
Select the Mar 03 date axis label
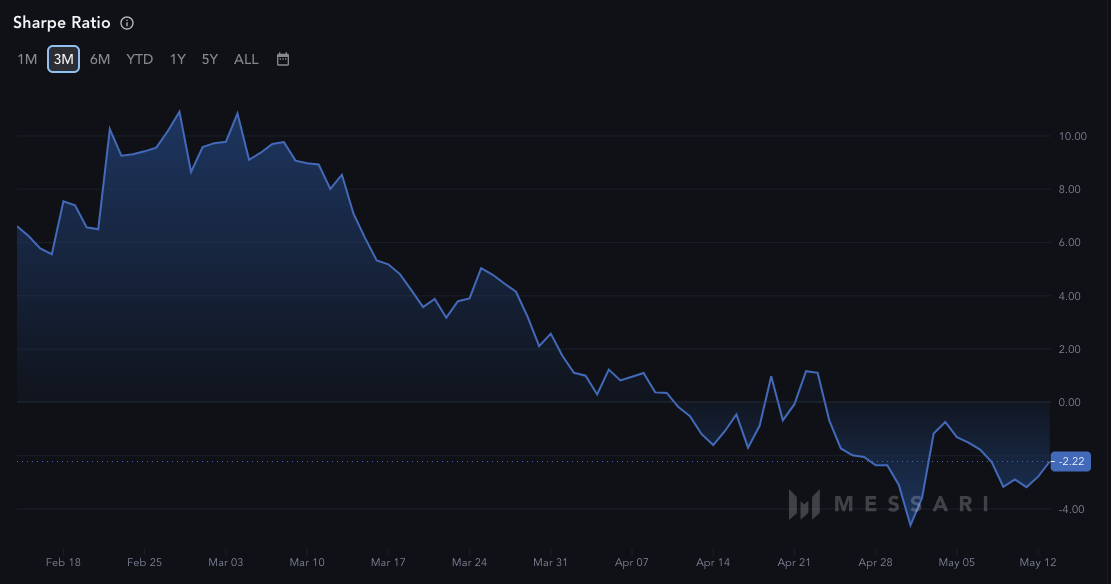click(x=227, y=562)
